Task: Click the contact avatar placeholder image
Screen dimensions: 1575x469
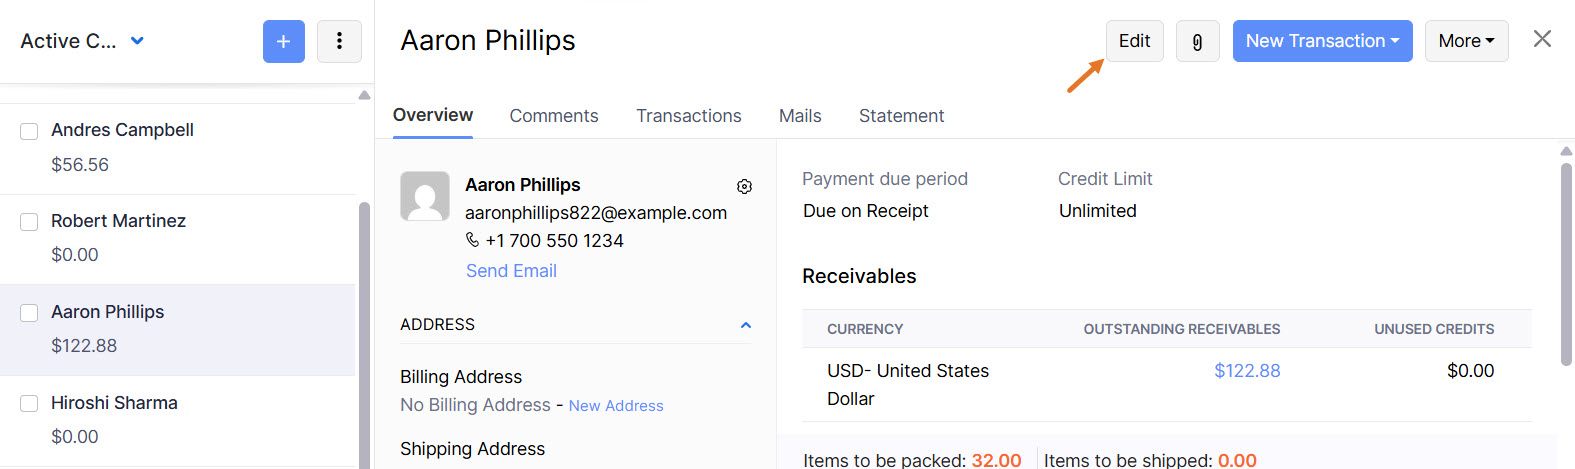Action: (x=425, y=196)
